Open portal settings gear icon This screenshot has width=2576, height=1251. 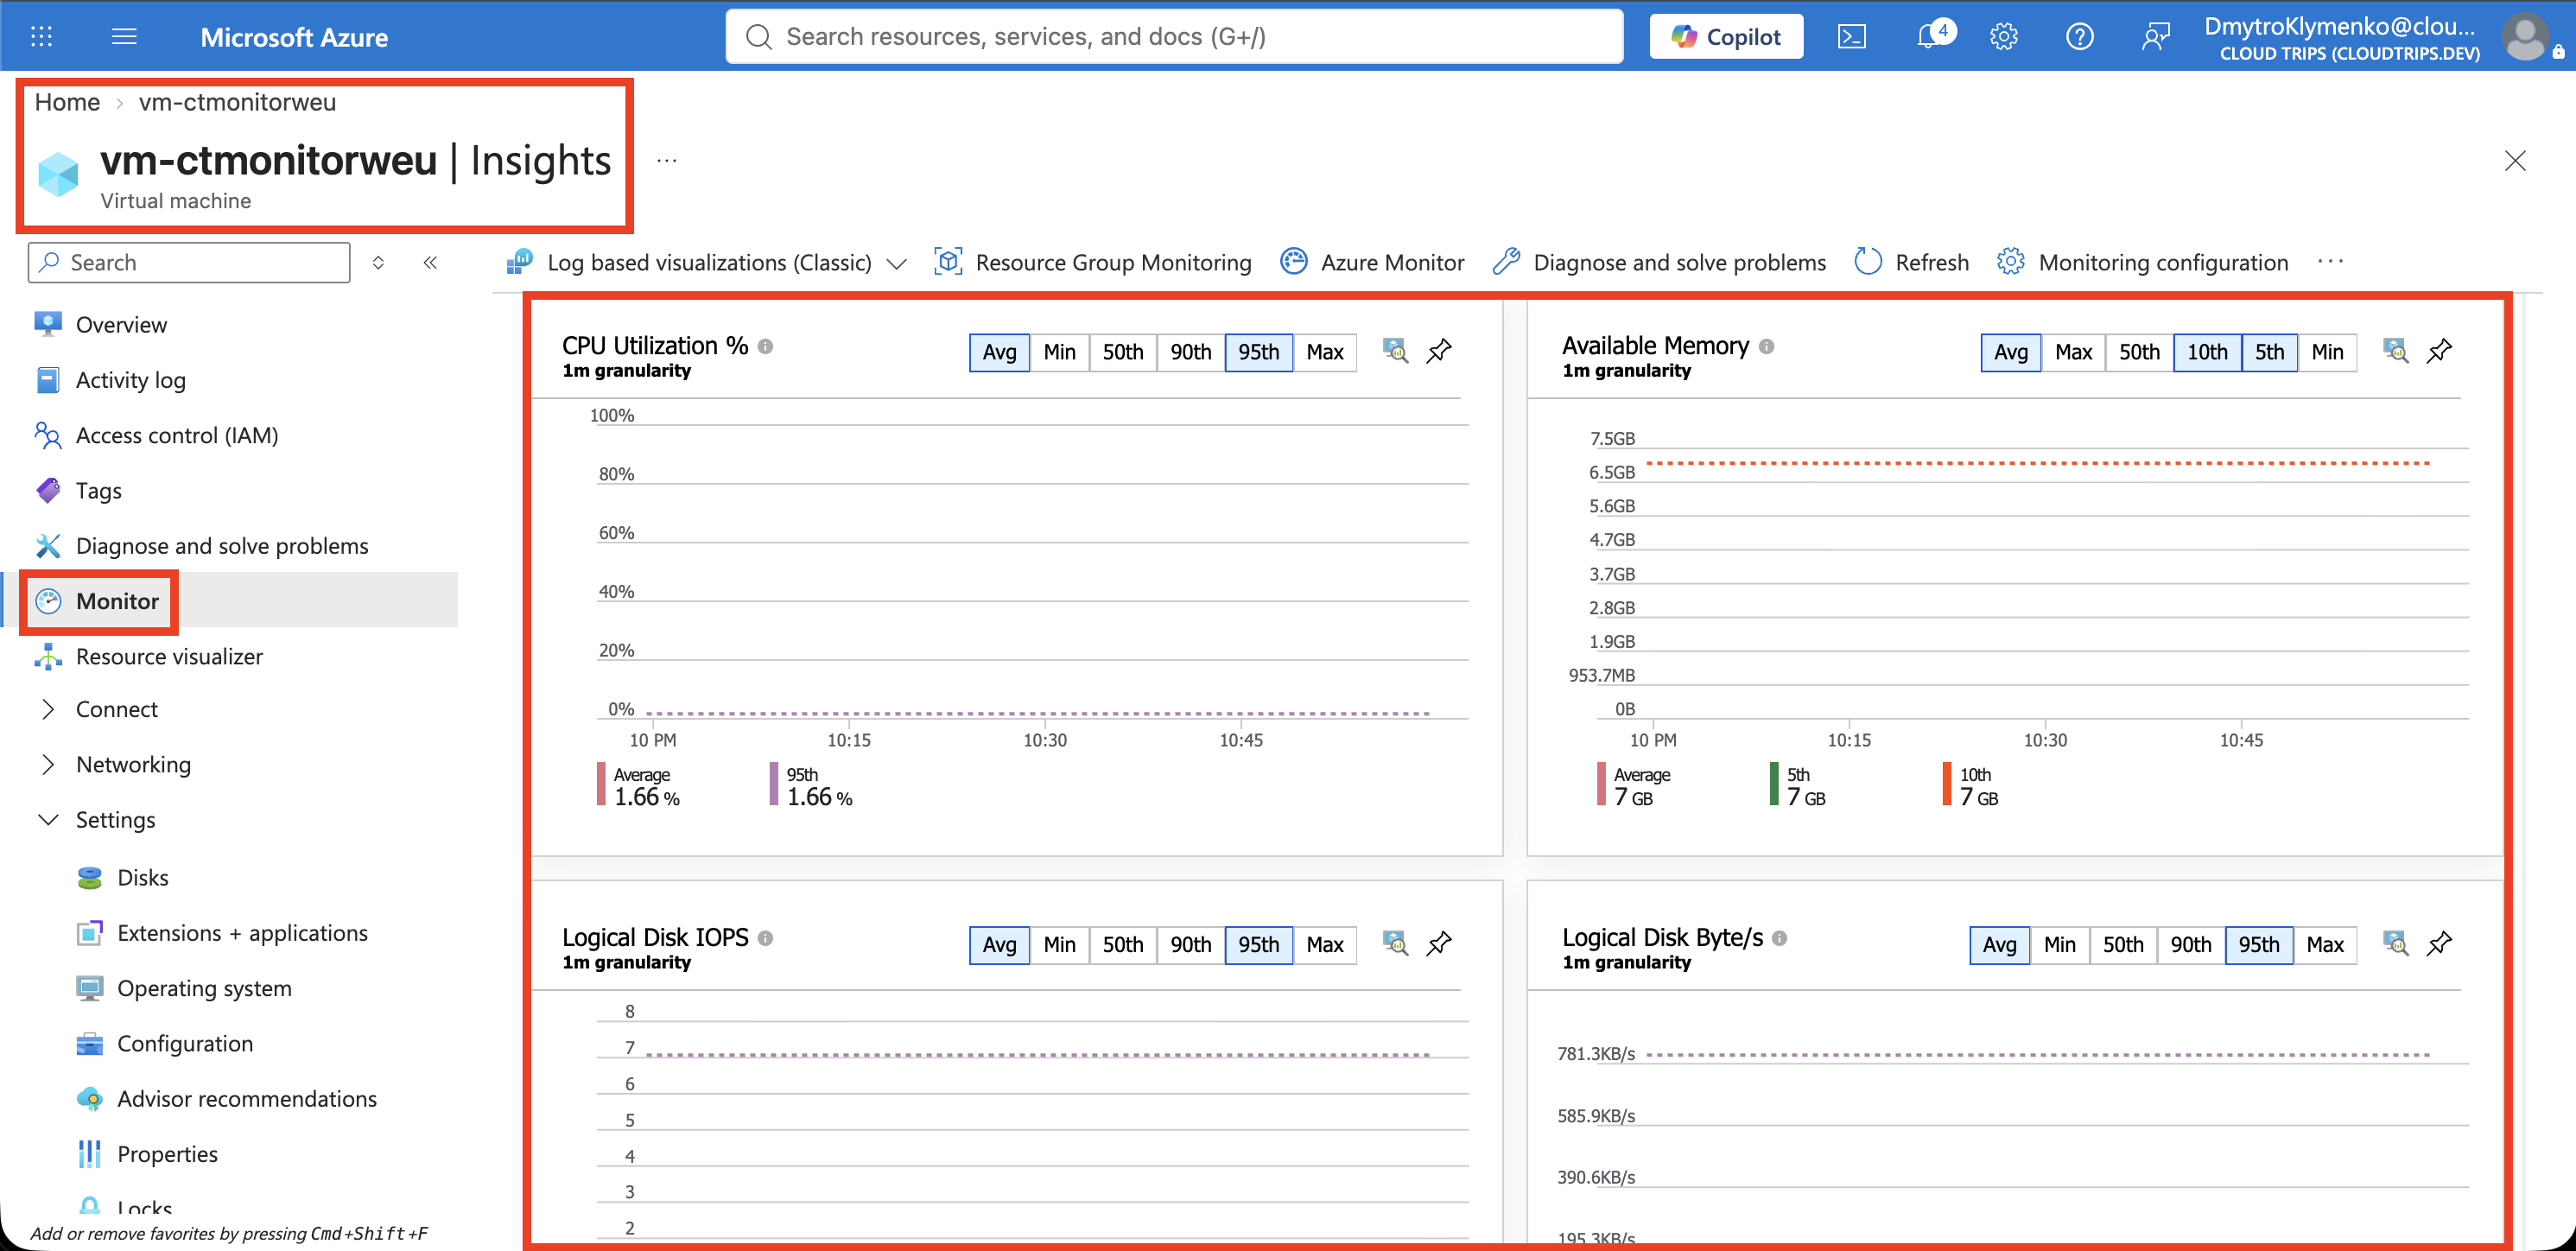coord(2003,37)
